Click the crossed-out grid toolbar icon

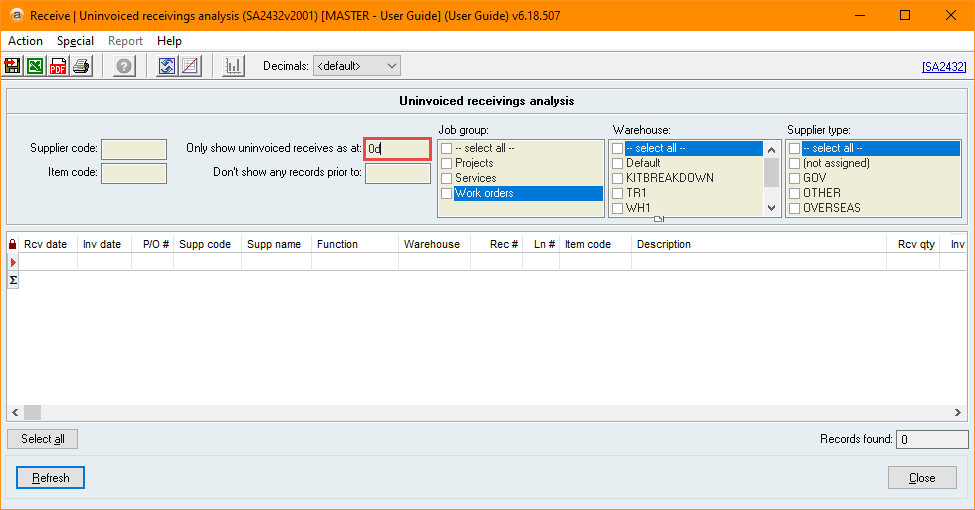tap(190, 67)
